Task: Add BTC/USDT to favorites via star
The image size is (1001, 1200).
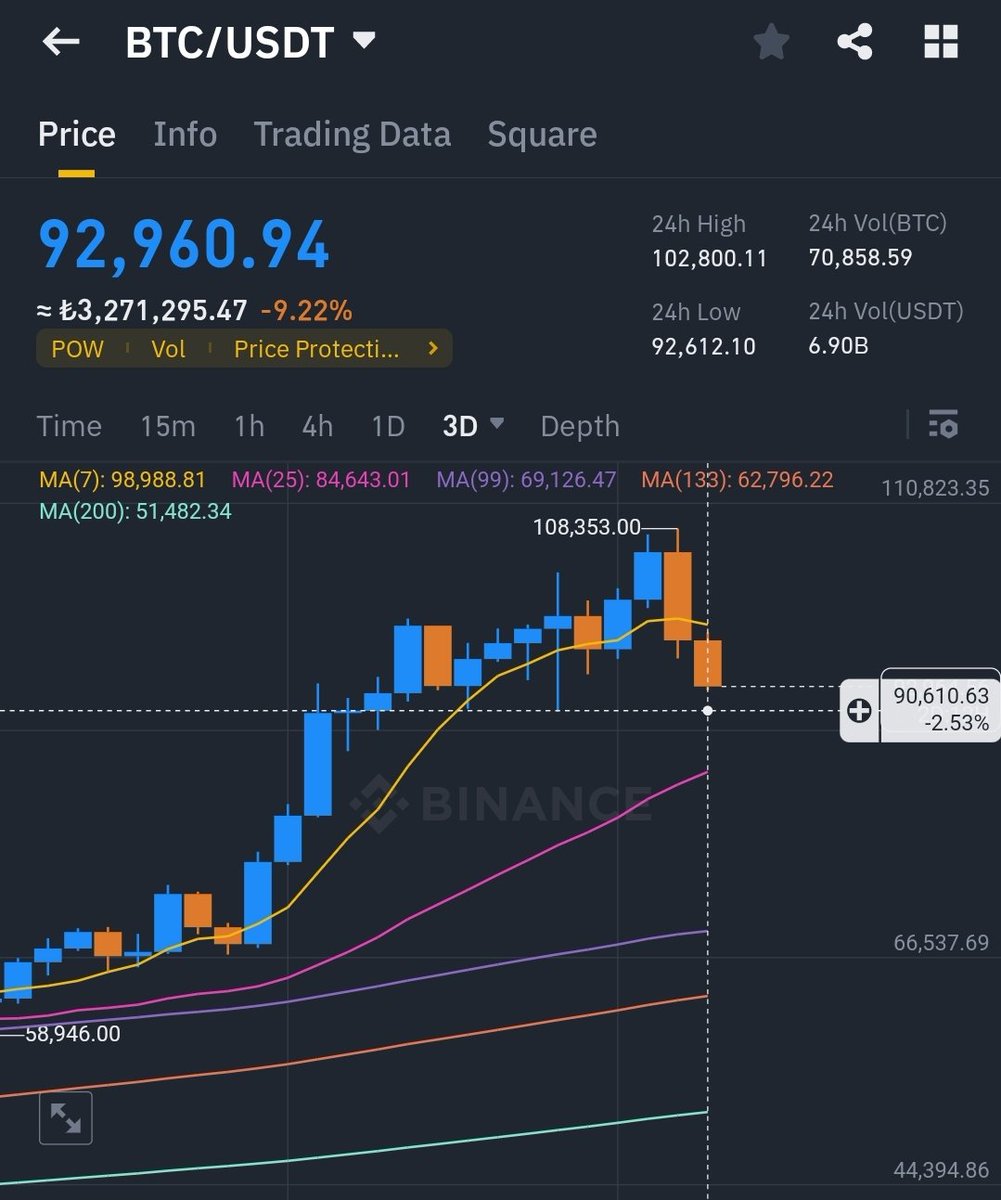Action: tap(771, 42)
